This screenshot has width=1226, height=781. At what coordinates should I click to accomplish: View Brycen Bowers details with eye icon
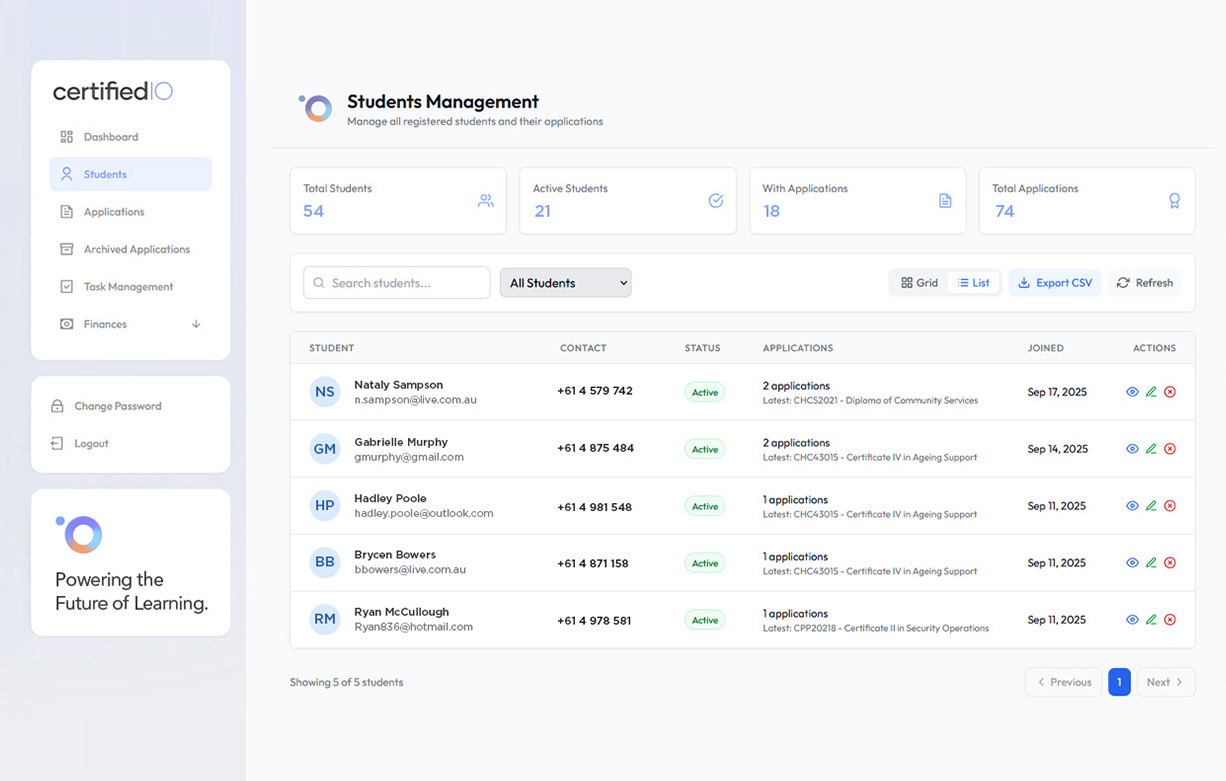[x=1132, y=563]
